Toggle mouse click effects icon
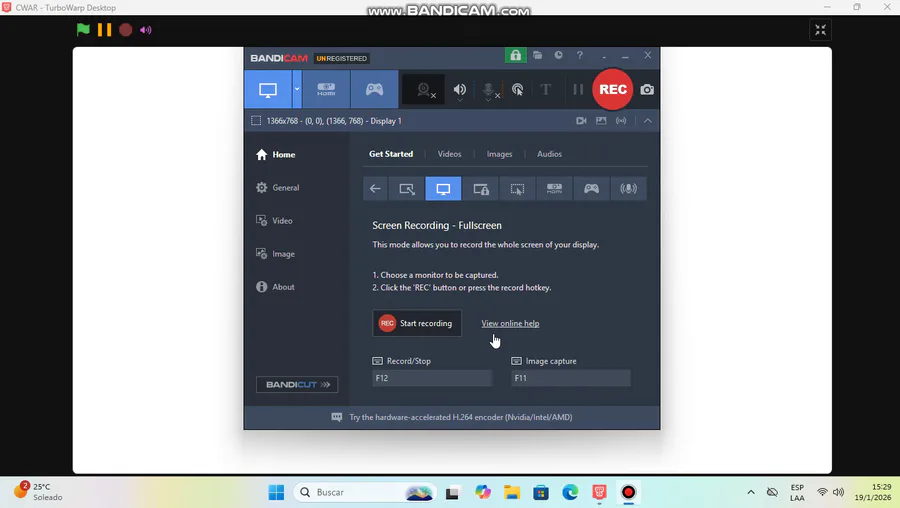Viewport: 900px width, 508px height. pos(518,90)
